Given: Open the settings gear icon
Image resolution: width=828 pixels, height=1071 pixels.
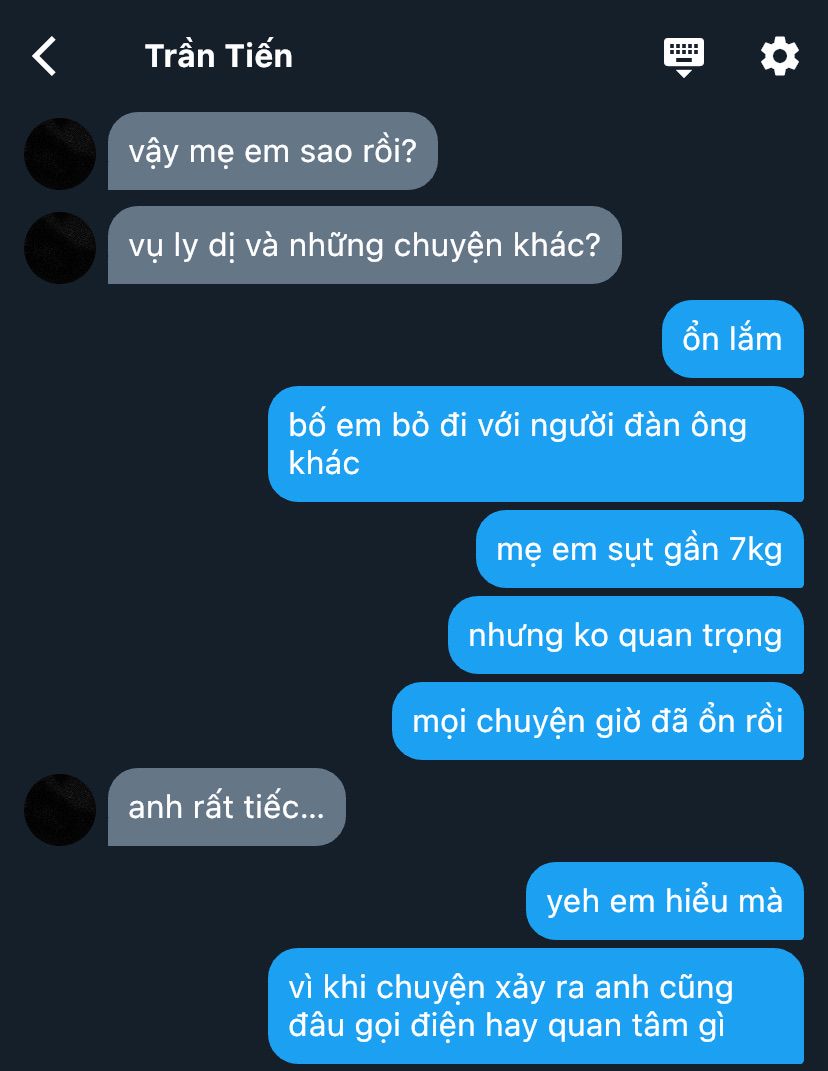Looking at the screenshot, I should tap(779, 56).
